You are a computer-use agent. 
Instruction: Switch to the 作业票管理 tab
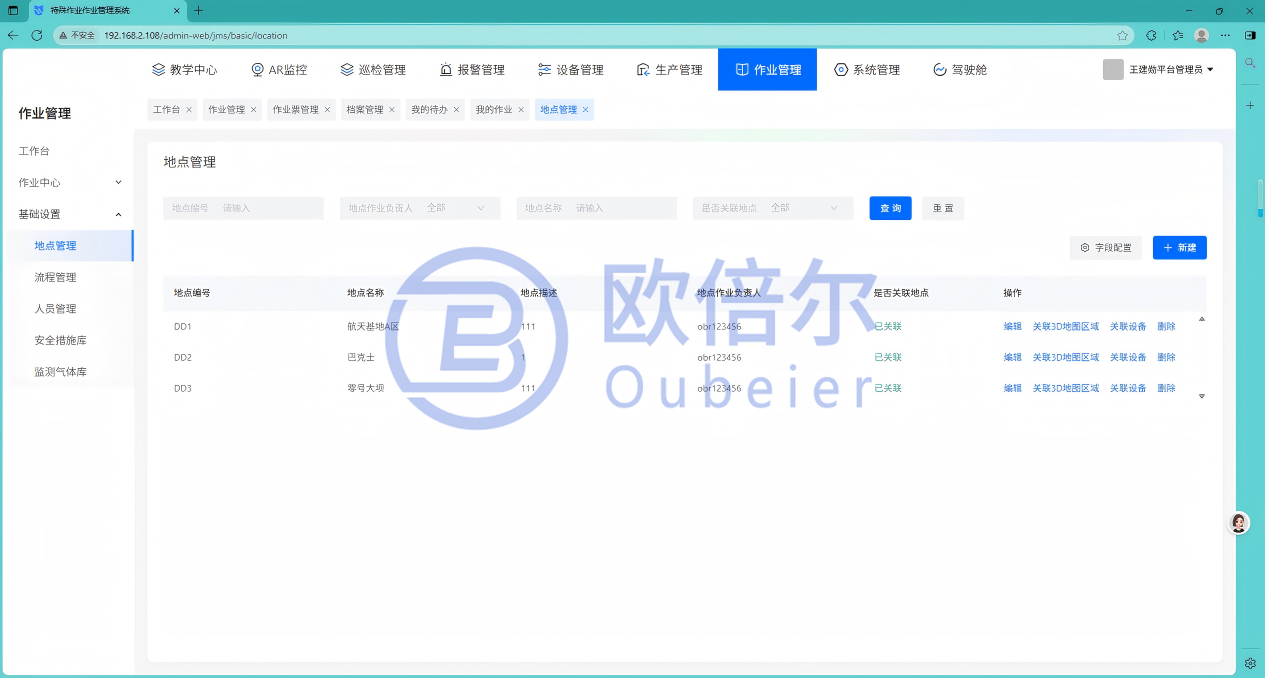(295, 110)
